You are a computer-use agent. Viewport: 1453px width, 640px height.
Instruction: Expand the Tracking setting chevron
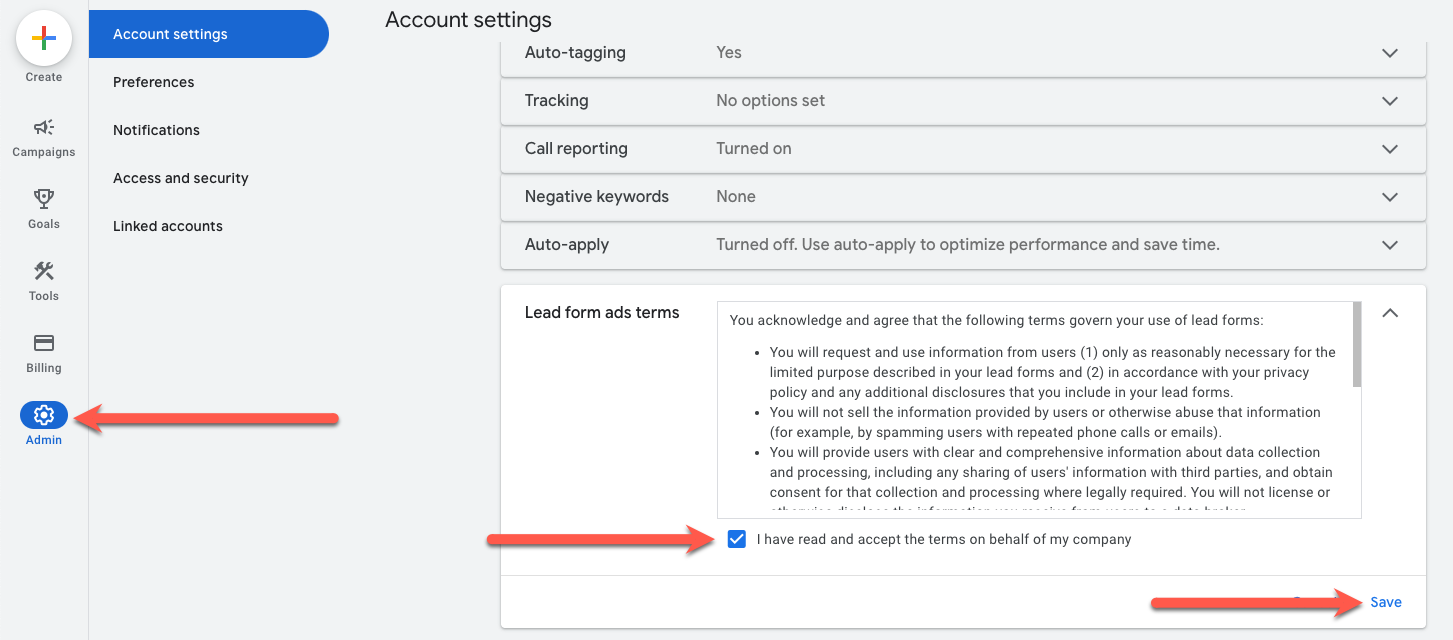(1389, 101)
